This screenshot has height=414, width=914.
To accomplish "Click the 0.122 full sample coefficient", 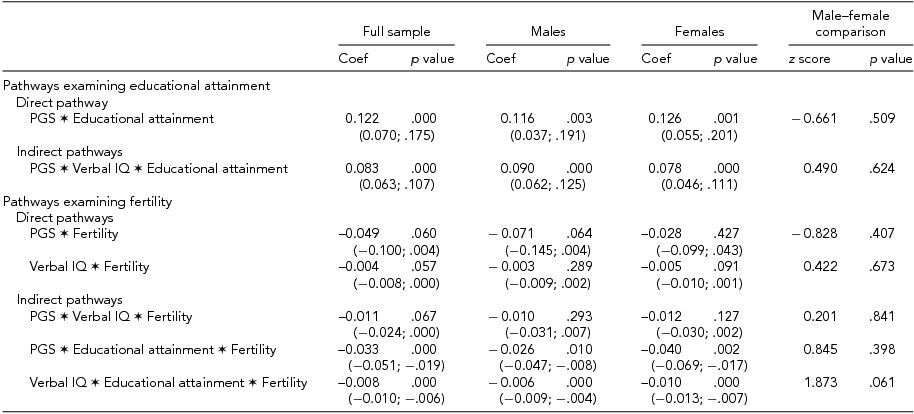I will coord(362,119).
